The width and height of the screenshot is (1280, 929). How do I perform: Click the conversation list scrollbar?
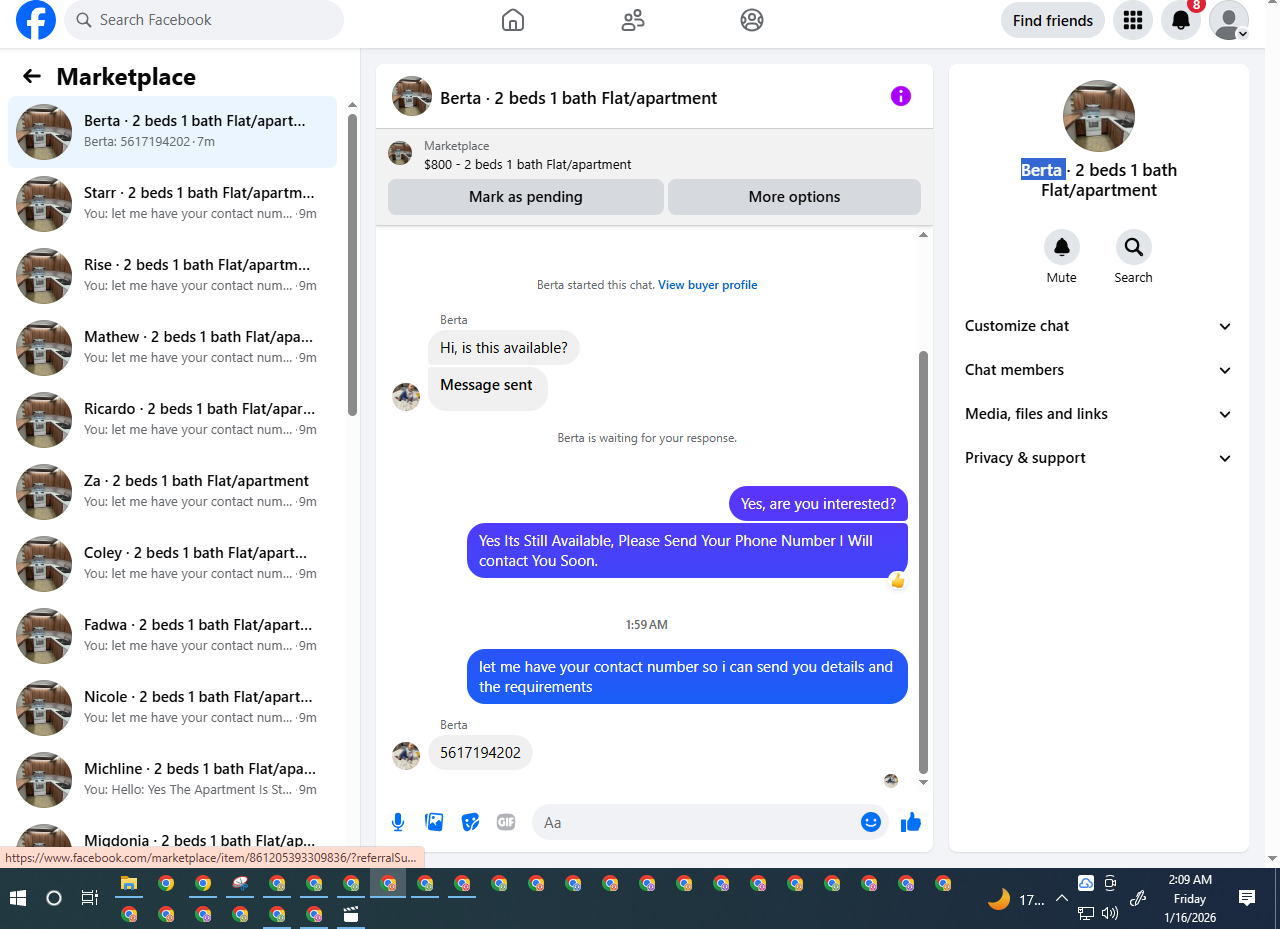coord(352,265)
